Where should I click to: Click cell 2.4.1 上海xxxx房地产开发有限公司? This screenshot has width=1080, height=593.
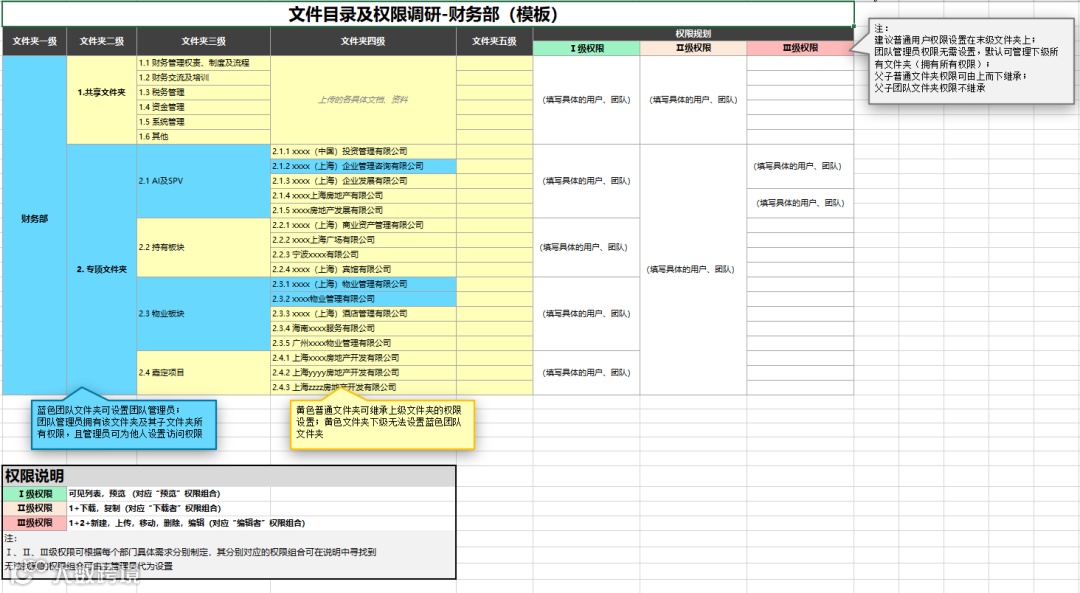(x=363, y=358)
